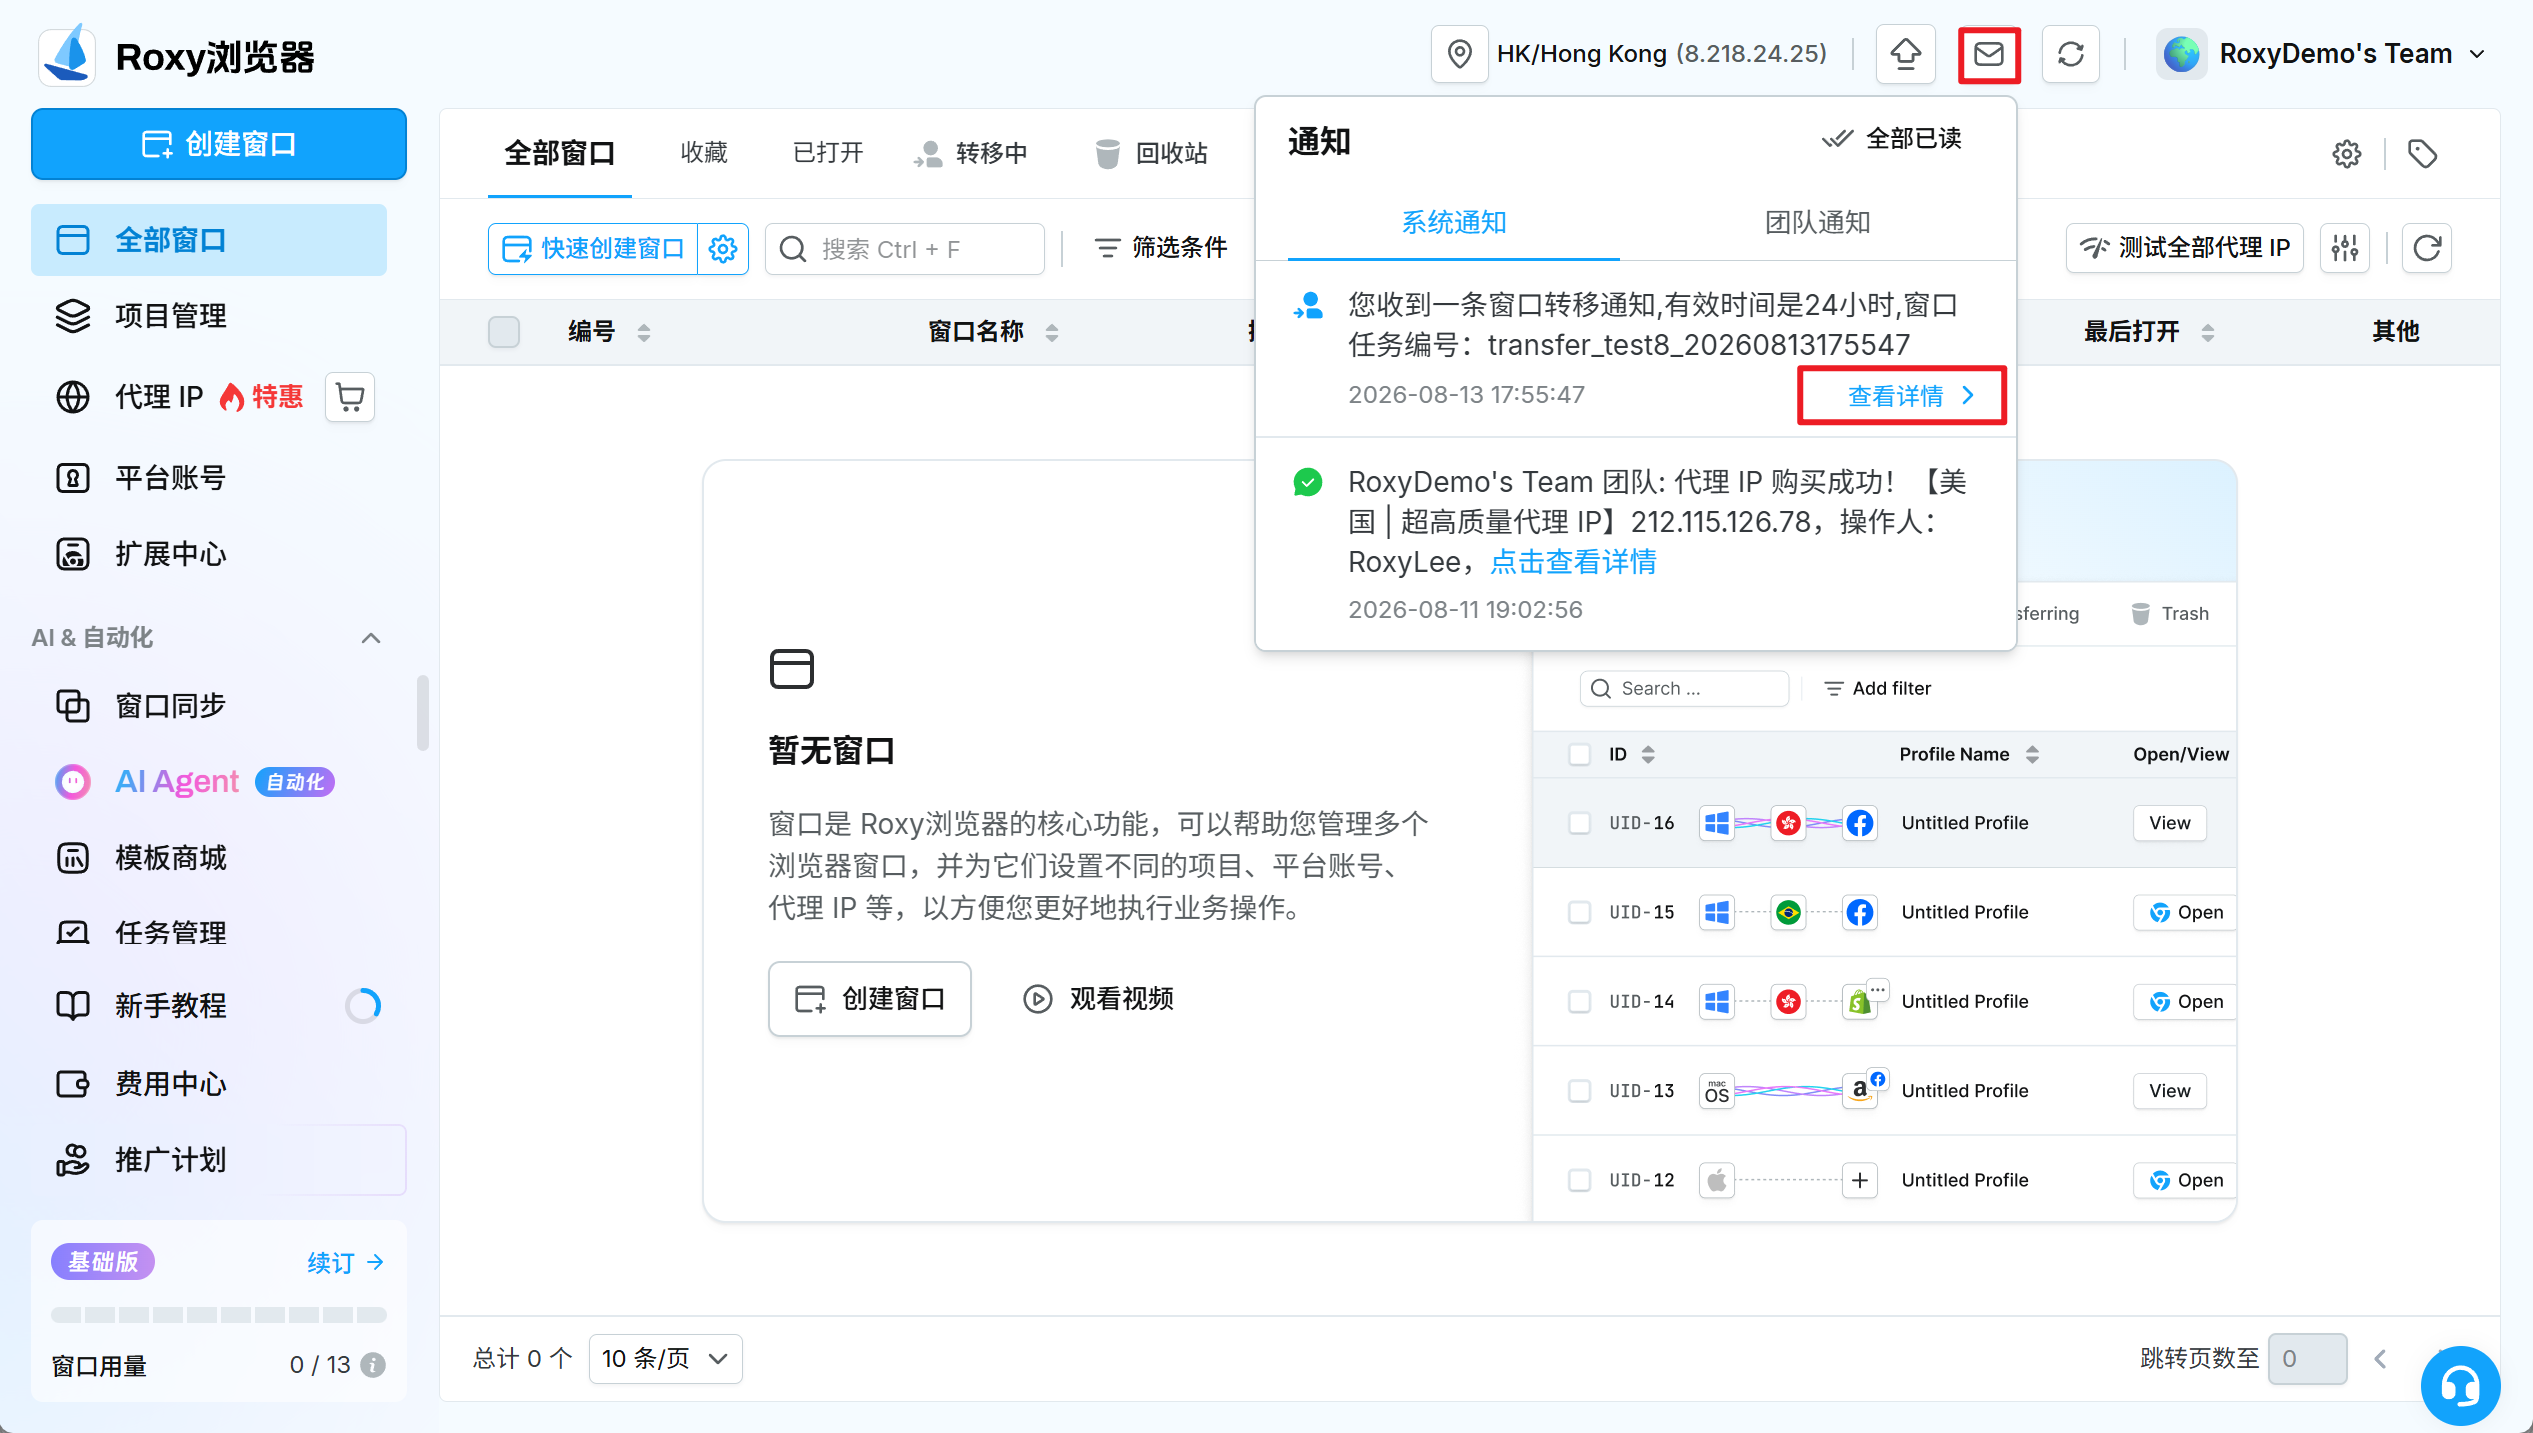Image resolution: width=2533 pixels, height=1433 pixels.
Task: Open the 回收站 tab
Action: pyautogui.click(x=1151, y=153)
